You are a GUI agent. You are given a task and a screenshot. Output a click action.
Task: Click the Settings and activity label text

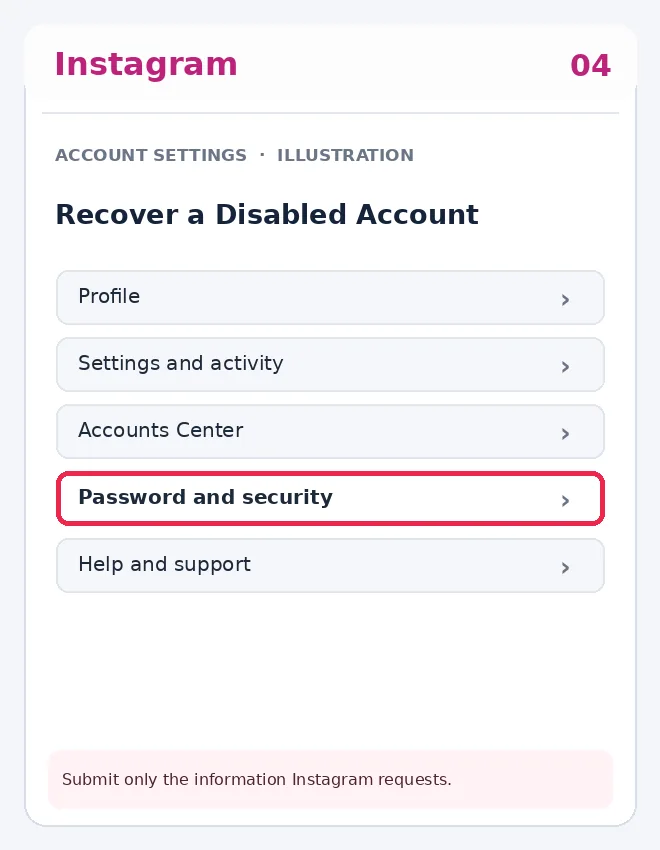(180, 363)
